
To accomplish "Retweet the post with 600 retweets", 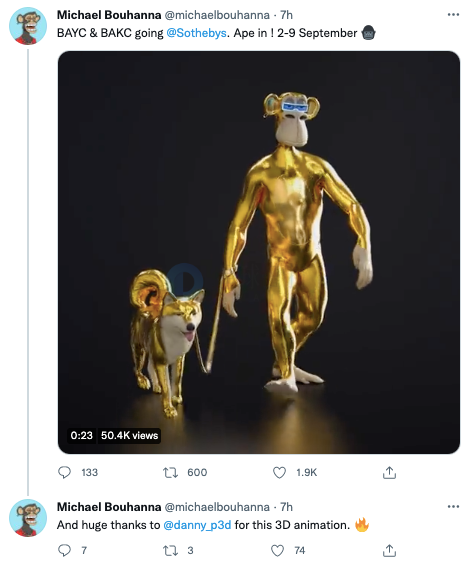I will (x=170, y=472).
